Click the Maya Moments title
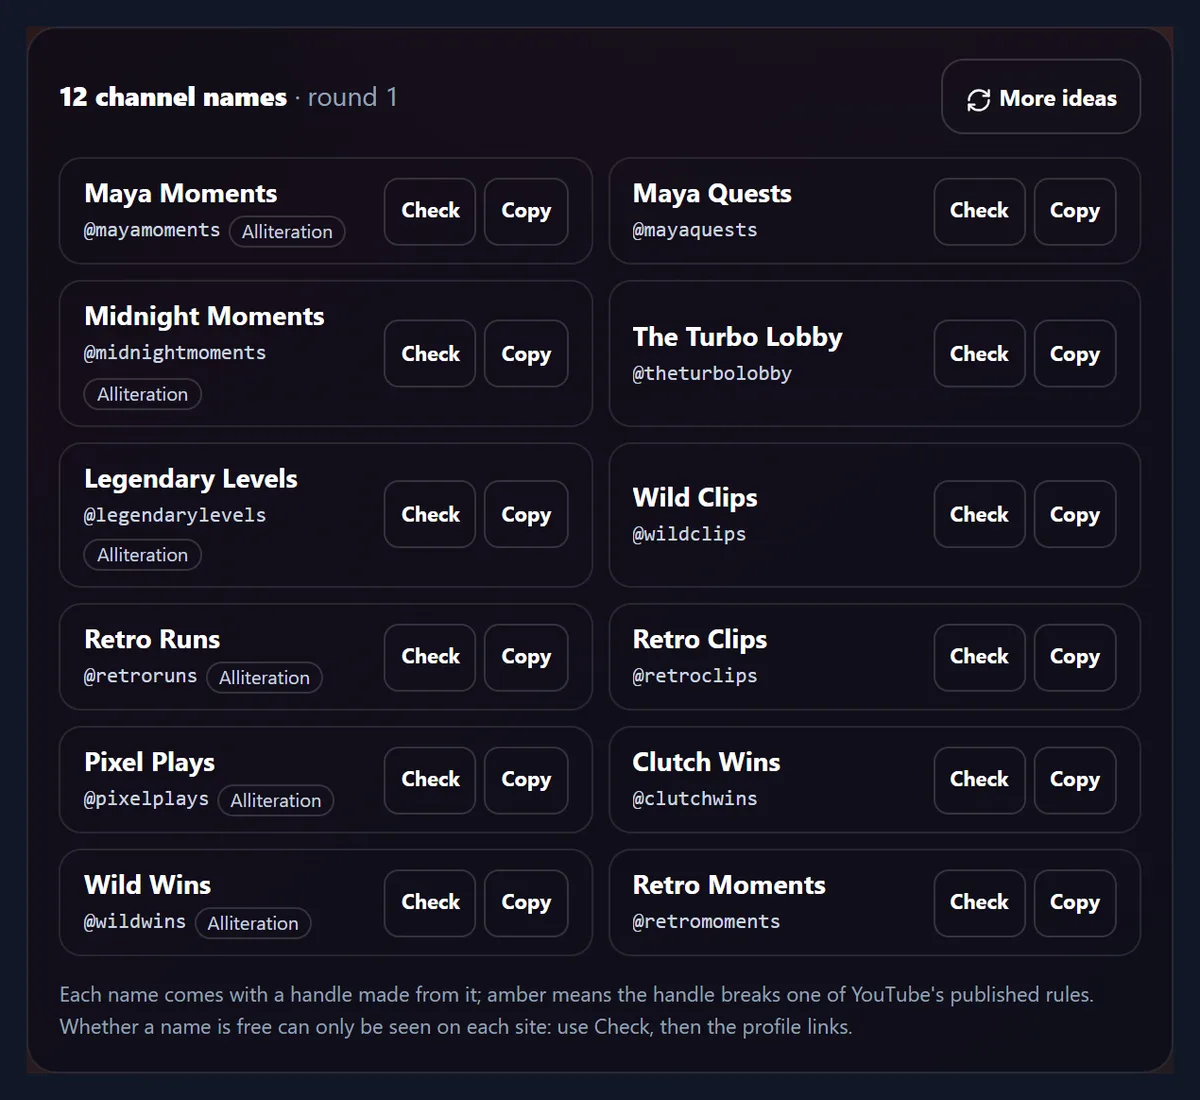Viewport: 1200px width, 1100px height. point(181,194)
